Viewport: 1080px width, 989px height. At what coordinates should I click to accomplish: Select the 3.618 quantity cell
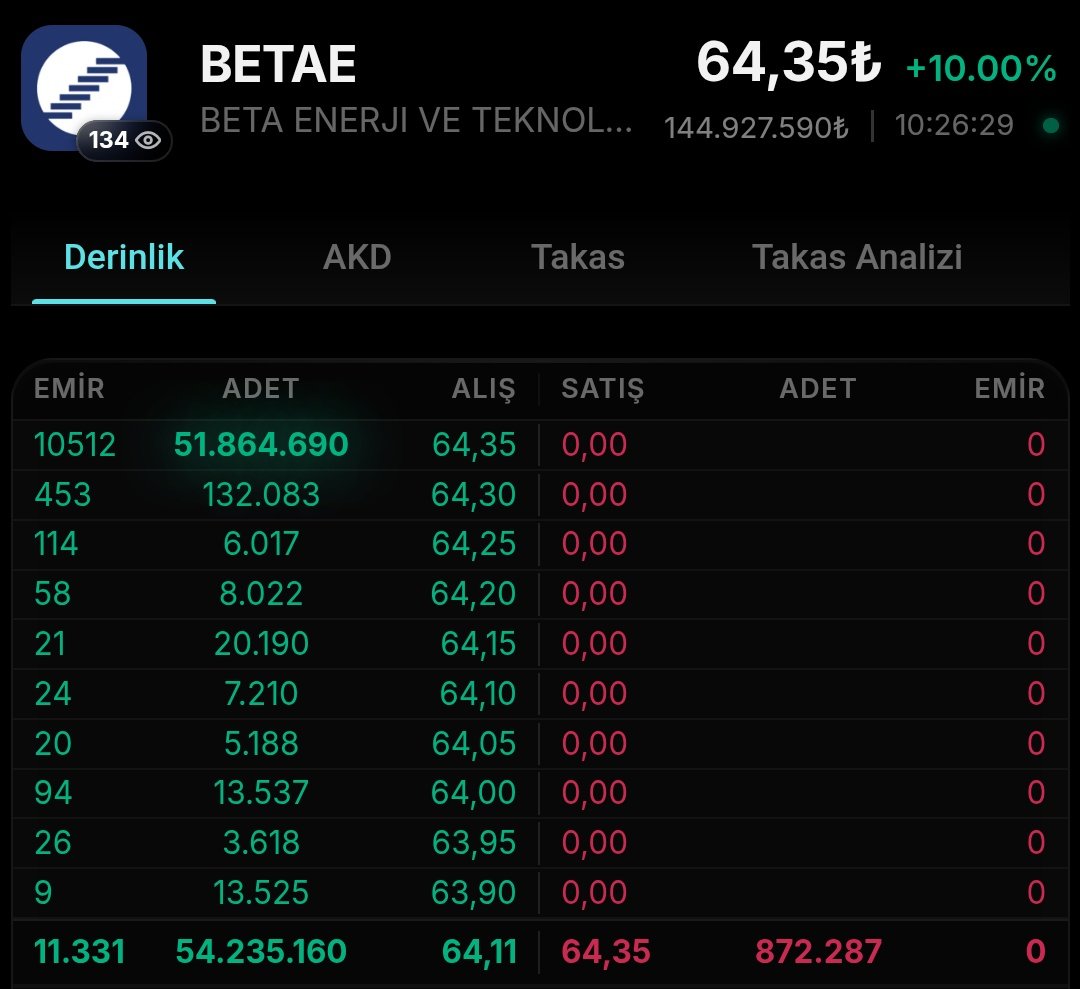(261, 843)
